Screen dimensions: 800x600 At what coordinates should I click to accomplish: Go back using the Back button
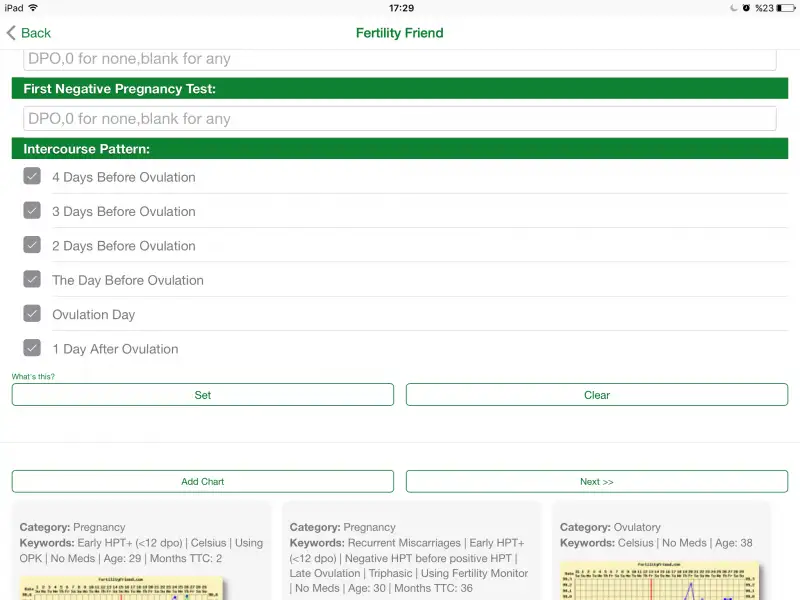(x=29, y=33)
